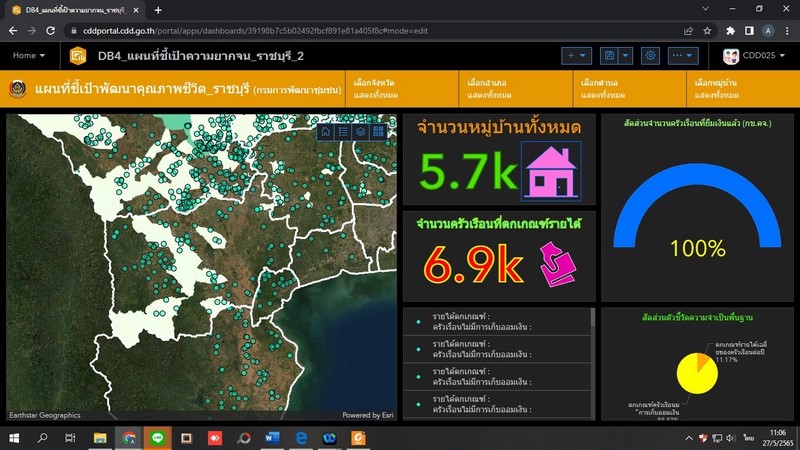
Task: Open the เลือกตำบล subdistrict selector
Action: click(629, 89)
